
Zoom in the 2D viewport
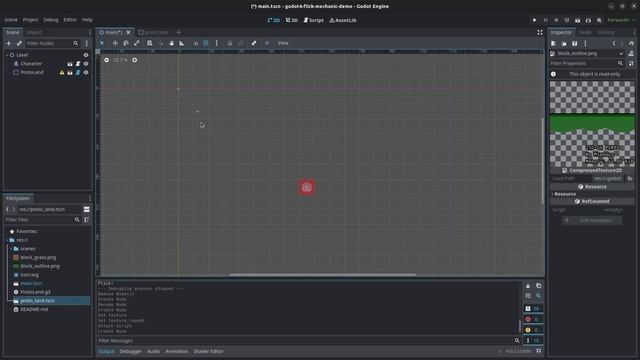(x=135, y=60)
